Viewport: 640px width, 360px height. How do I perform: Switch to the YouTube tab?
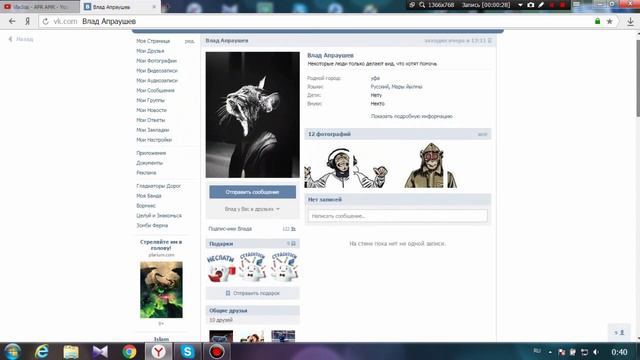click(40, 7)
